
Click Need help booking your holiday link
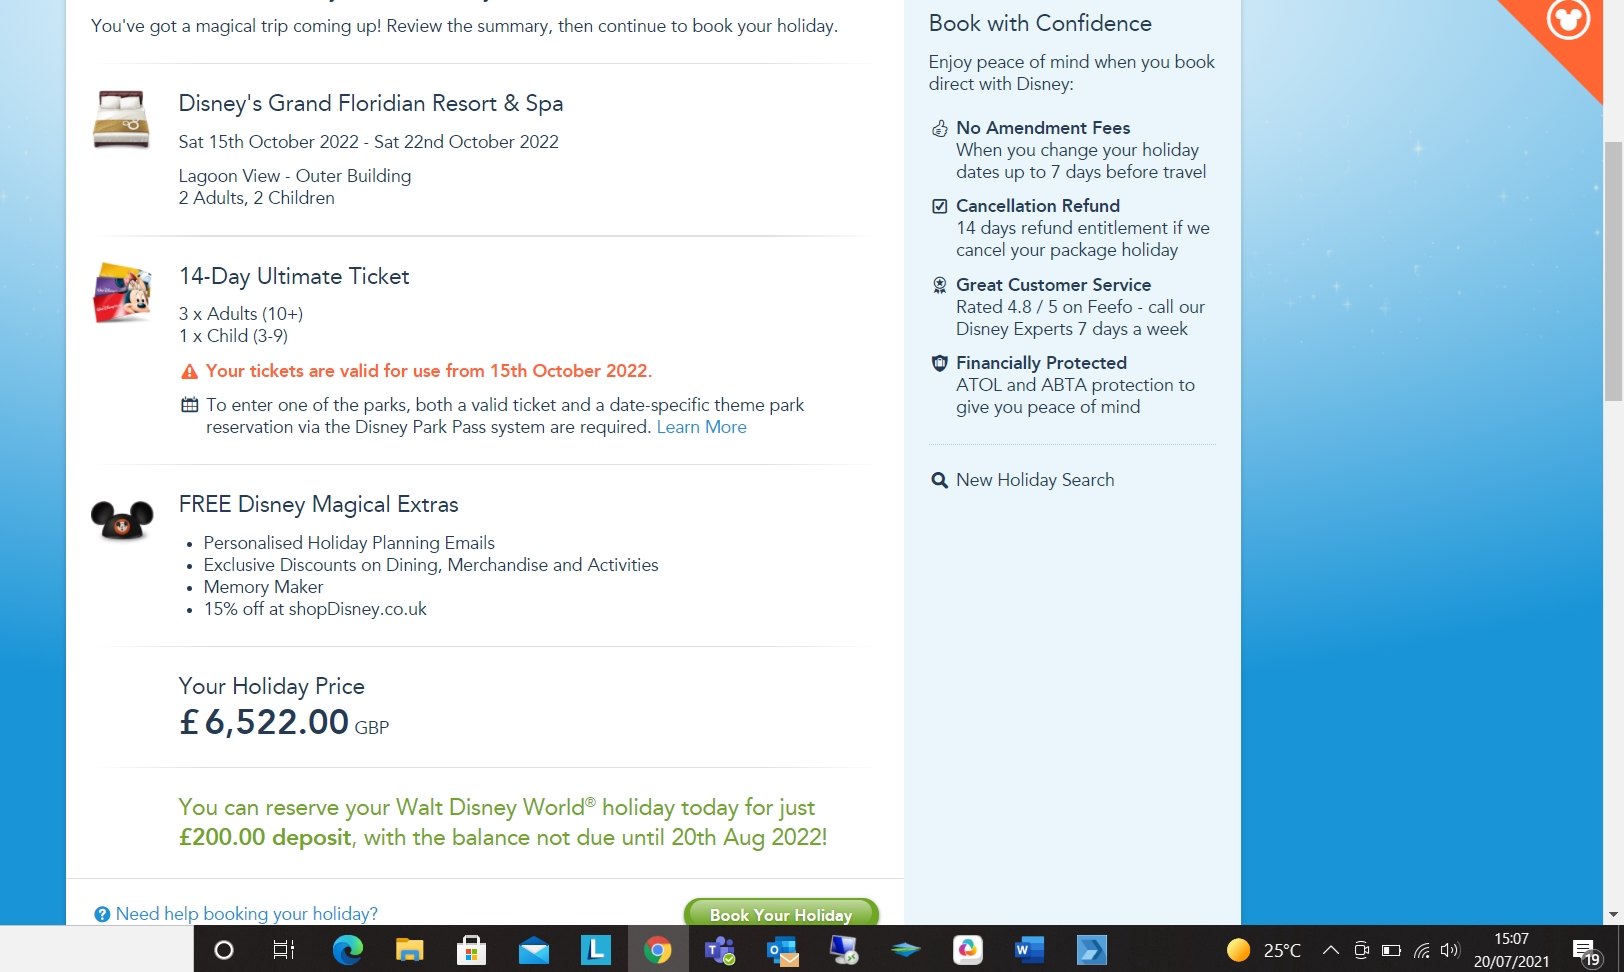[246, 914]
